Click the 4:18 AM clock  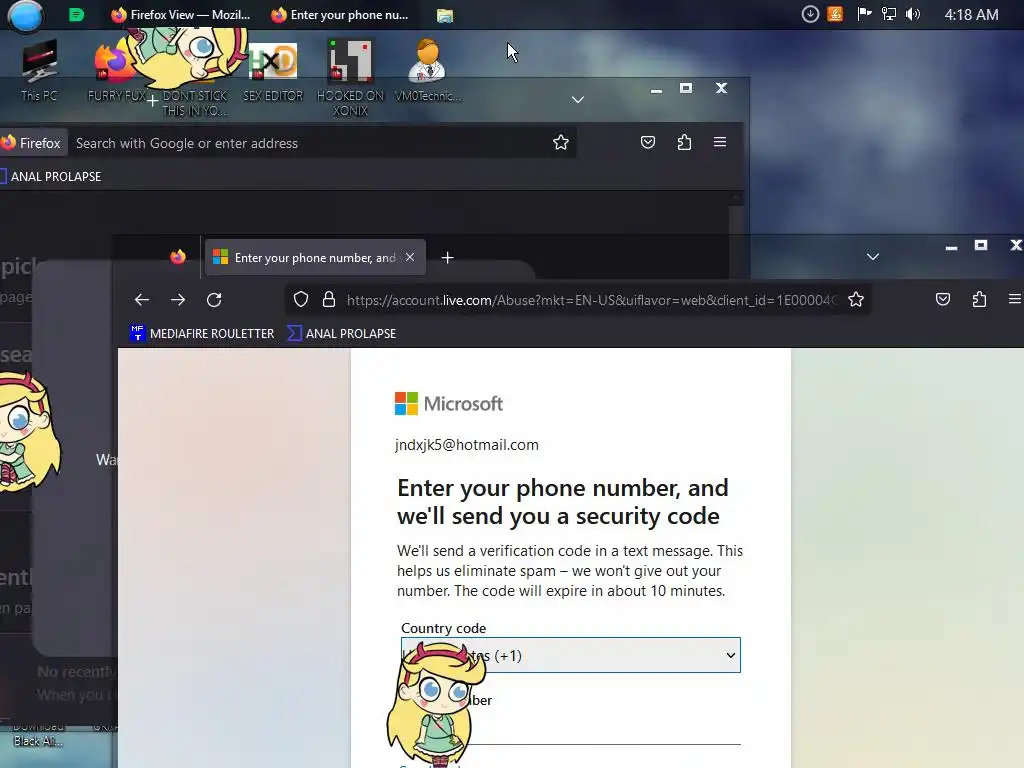tap(971, 14)
